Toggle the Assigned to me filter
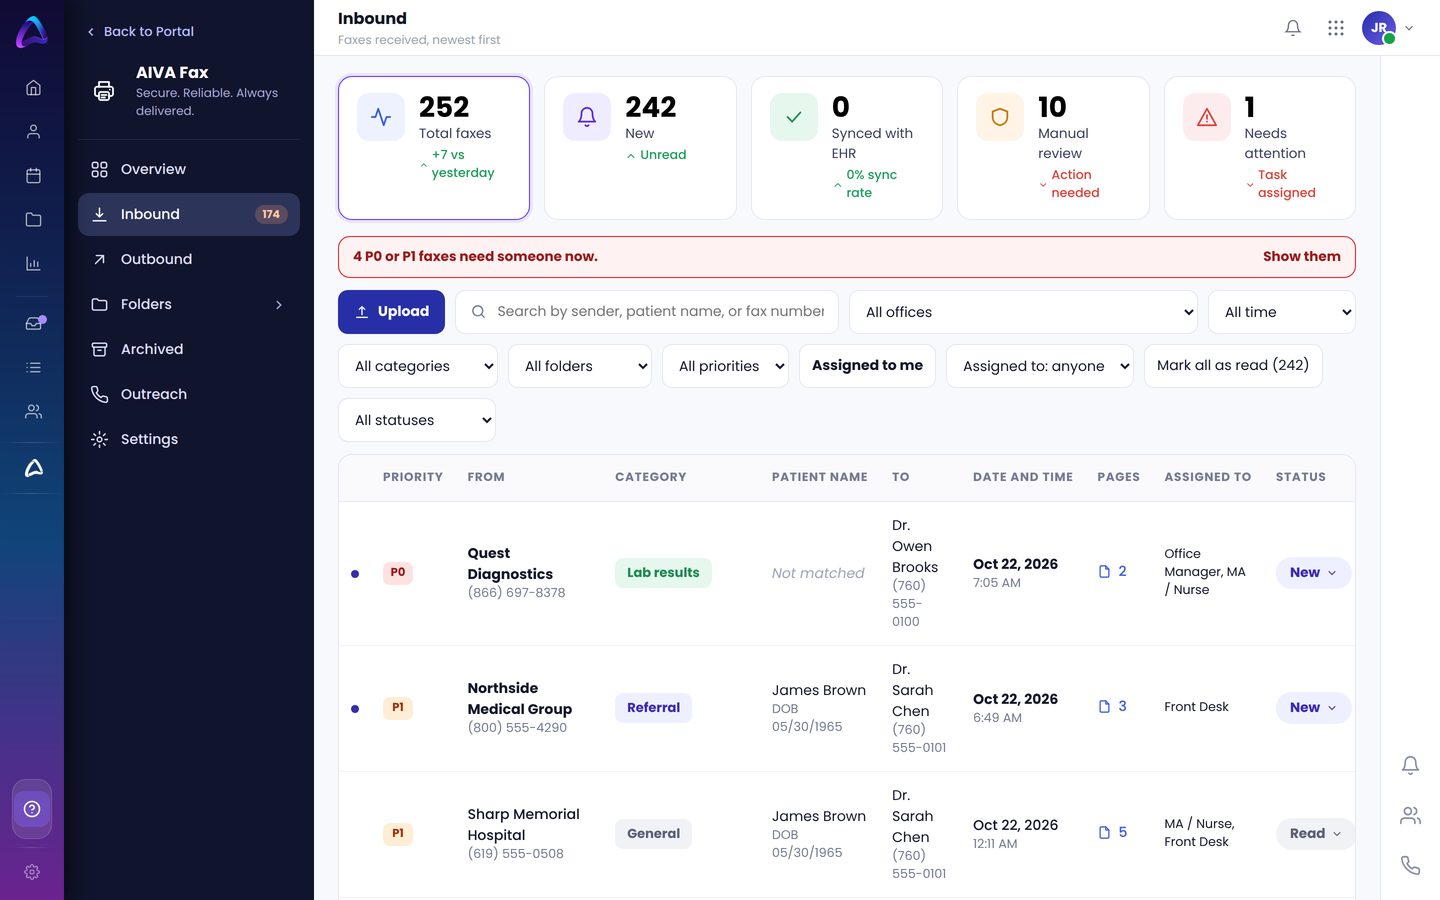The image size is (1440, 900). 867,366
